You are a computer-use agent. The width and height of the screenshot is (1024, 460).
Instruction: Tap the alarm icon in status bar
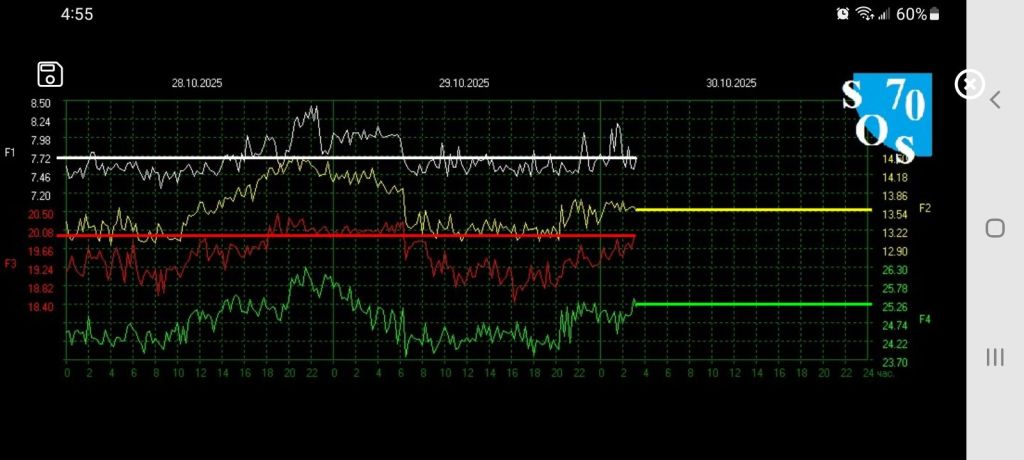pyautogui.click(x=843, y=14)
